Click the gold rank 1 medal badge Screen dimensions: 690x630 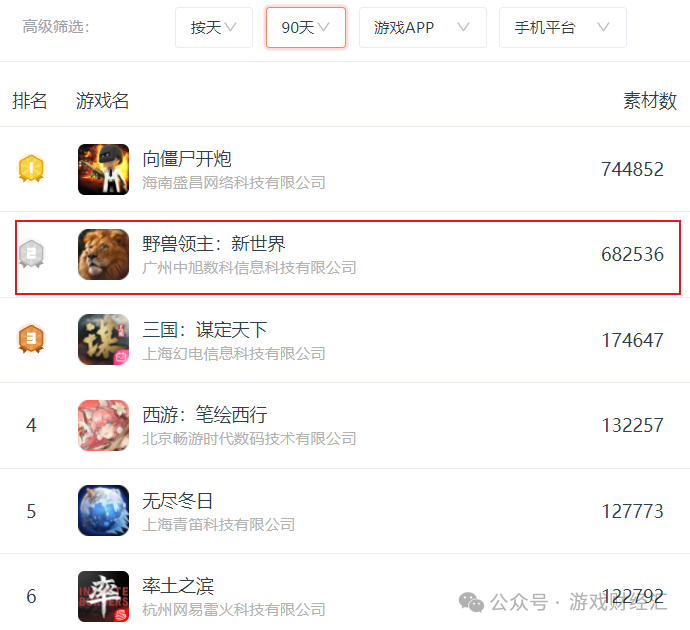[x=31, y=168]
